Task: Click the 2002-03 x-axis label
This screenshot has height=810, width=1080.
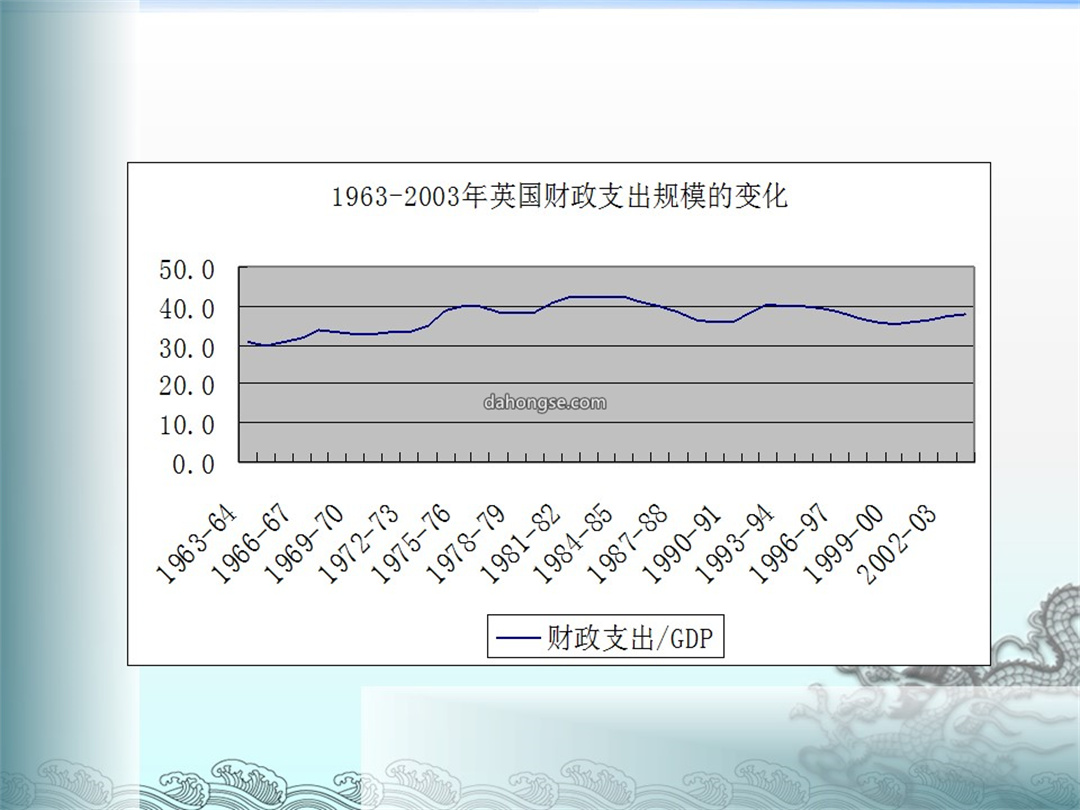Action: pyautogui.click(x=898, y=544)
